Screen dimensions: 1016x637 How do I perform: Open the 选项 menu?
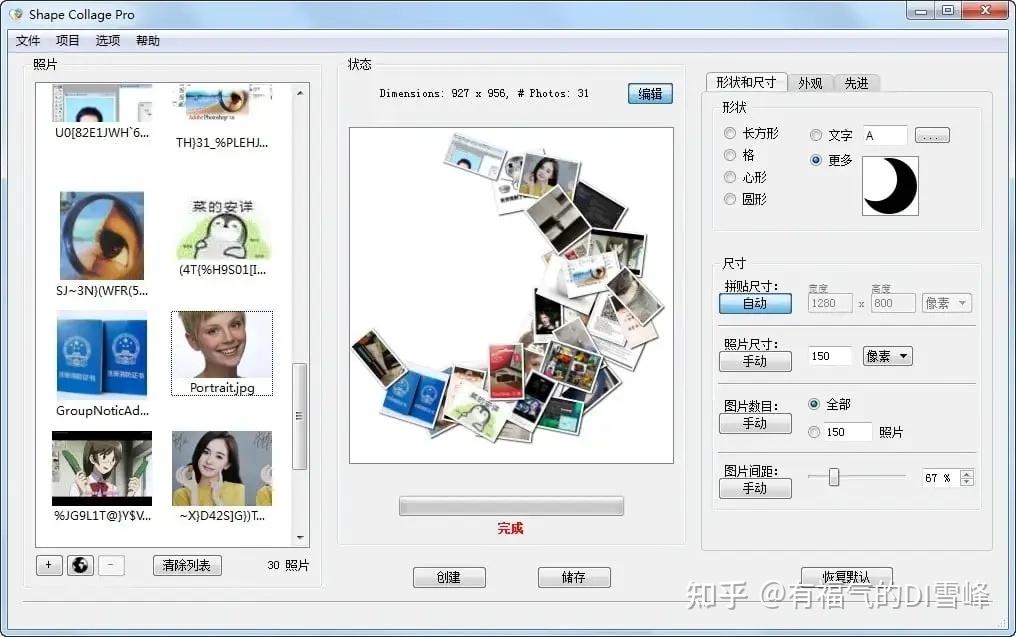point(107,41)
